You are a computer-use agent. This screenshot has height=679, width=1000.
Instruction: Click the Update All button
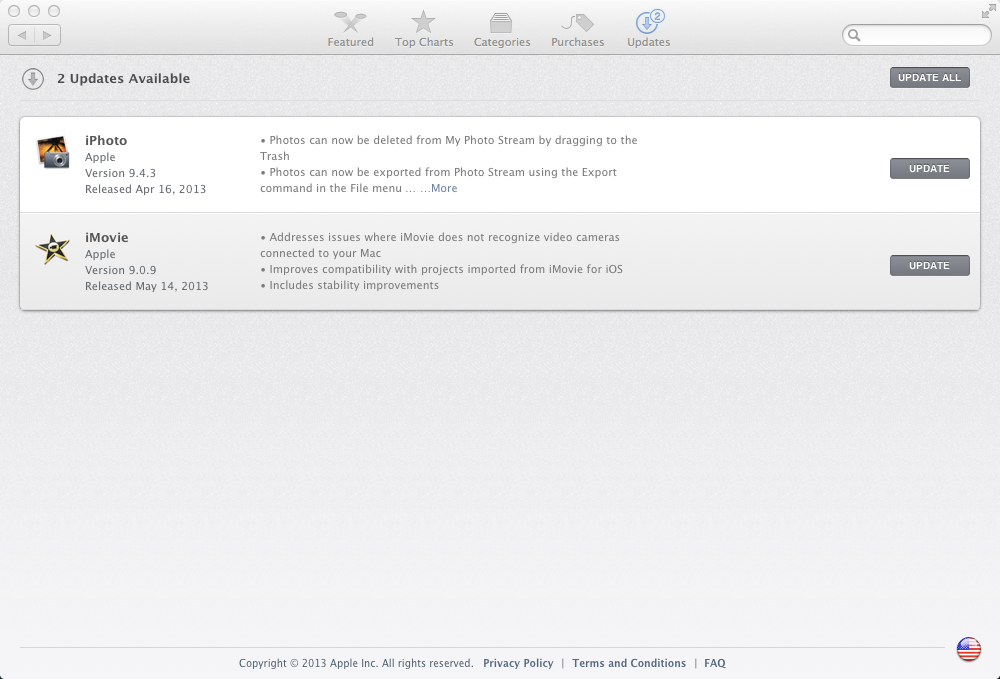(929, 78)
